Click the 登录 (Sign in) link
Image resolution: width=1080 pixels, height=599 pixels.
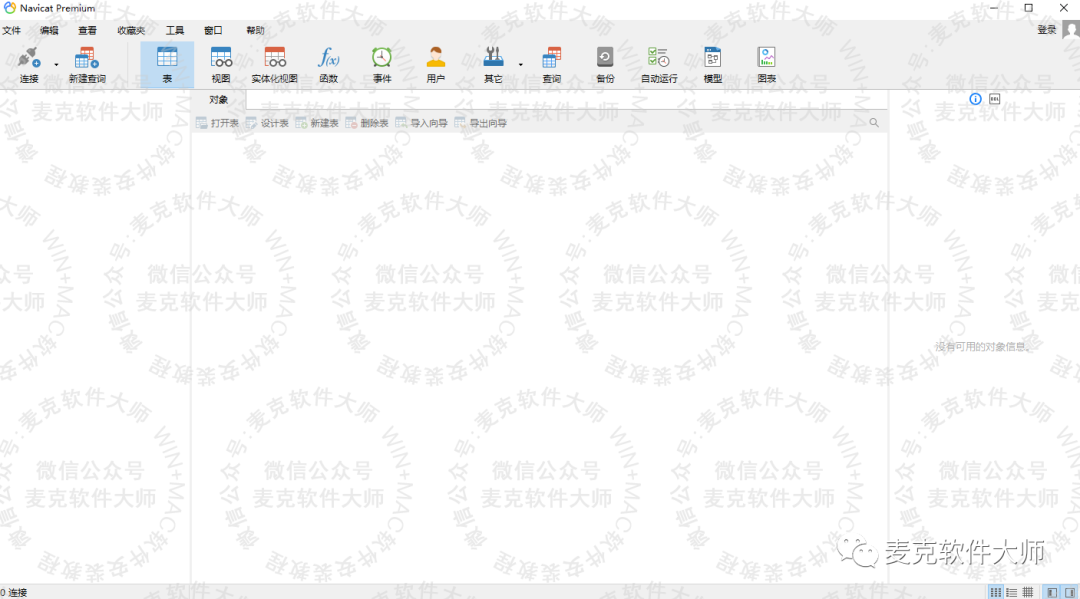(1047, 30)
